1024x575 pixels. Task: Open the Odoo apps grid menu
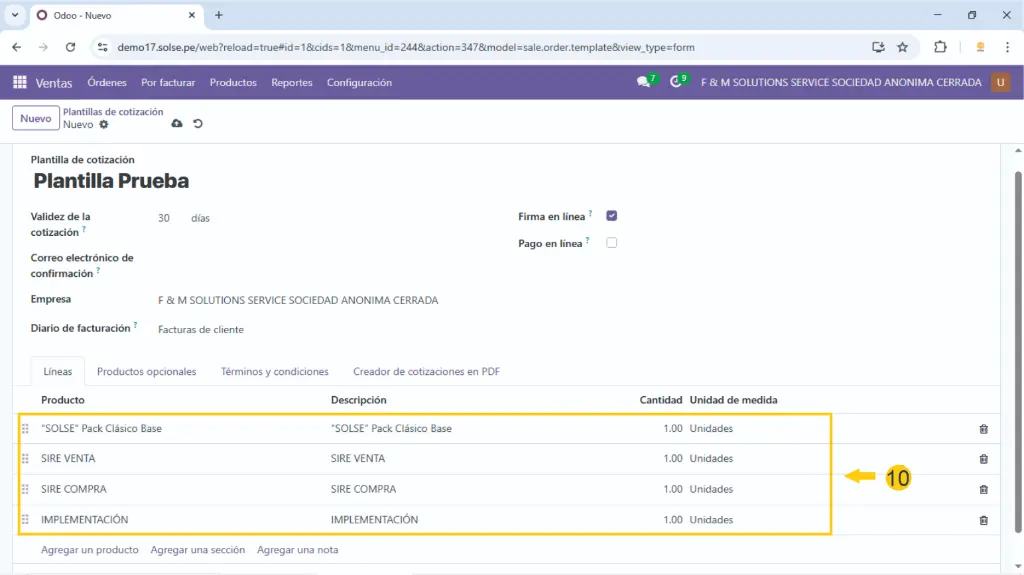(x=20, y=83)
